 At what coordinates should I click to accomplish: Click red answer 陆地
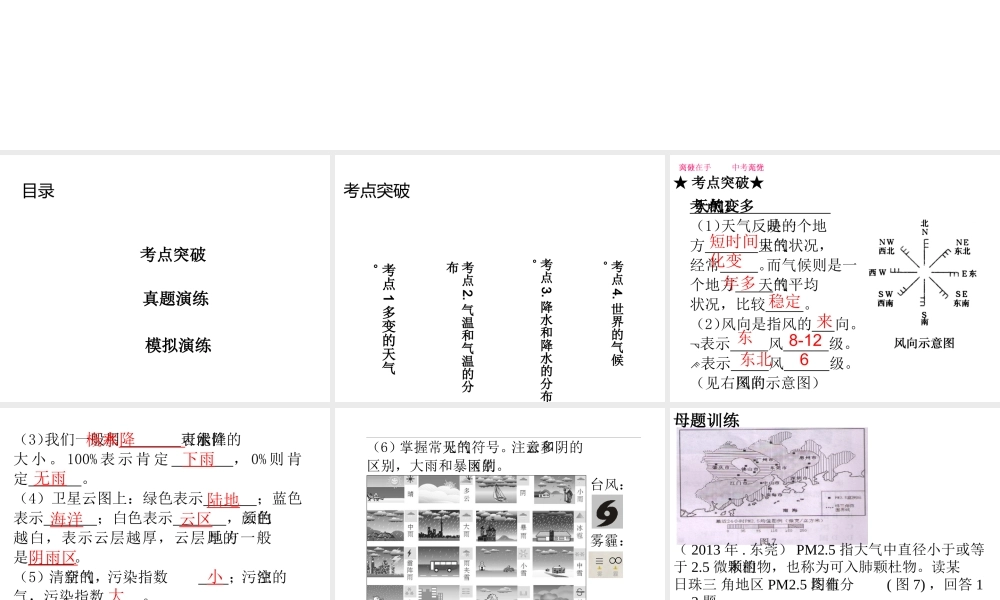223,499
